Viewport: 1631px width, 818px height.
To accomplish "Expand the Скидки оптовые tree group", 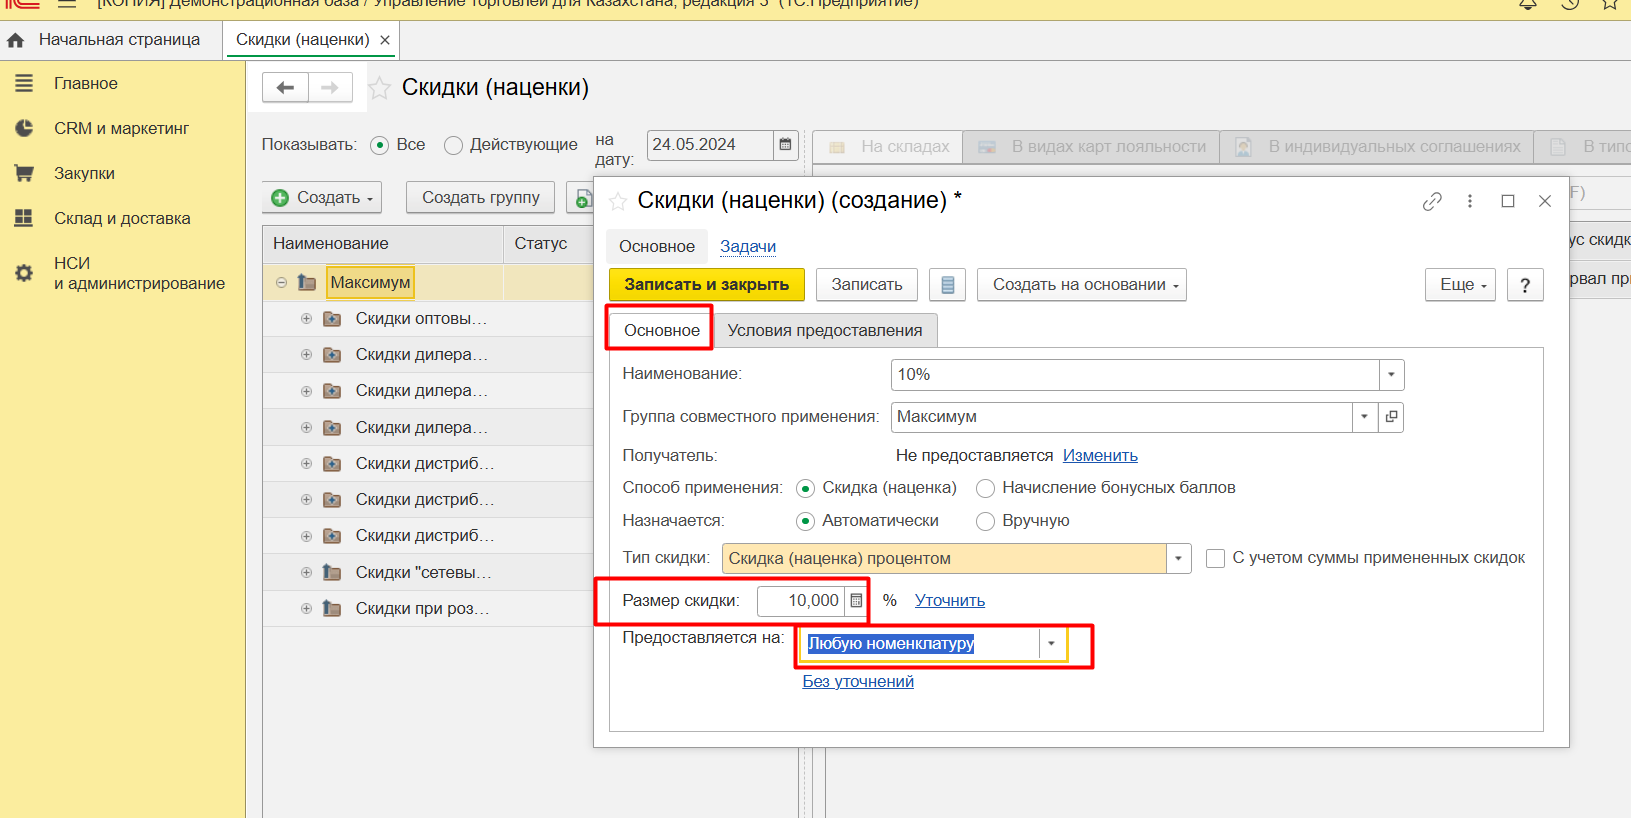I will tap(306, 319).
